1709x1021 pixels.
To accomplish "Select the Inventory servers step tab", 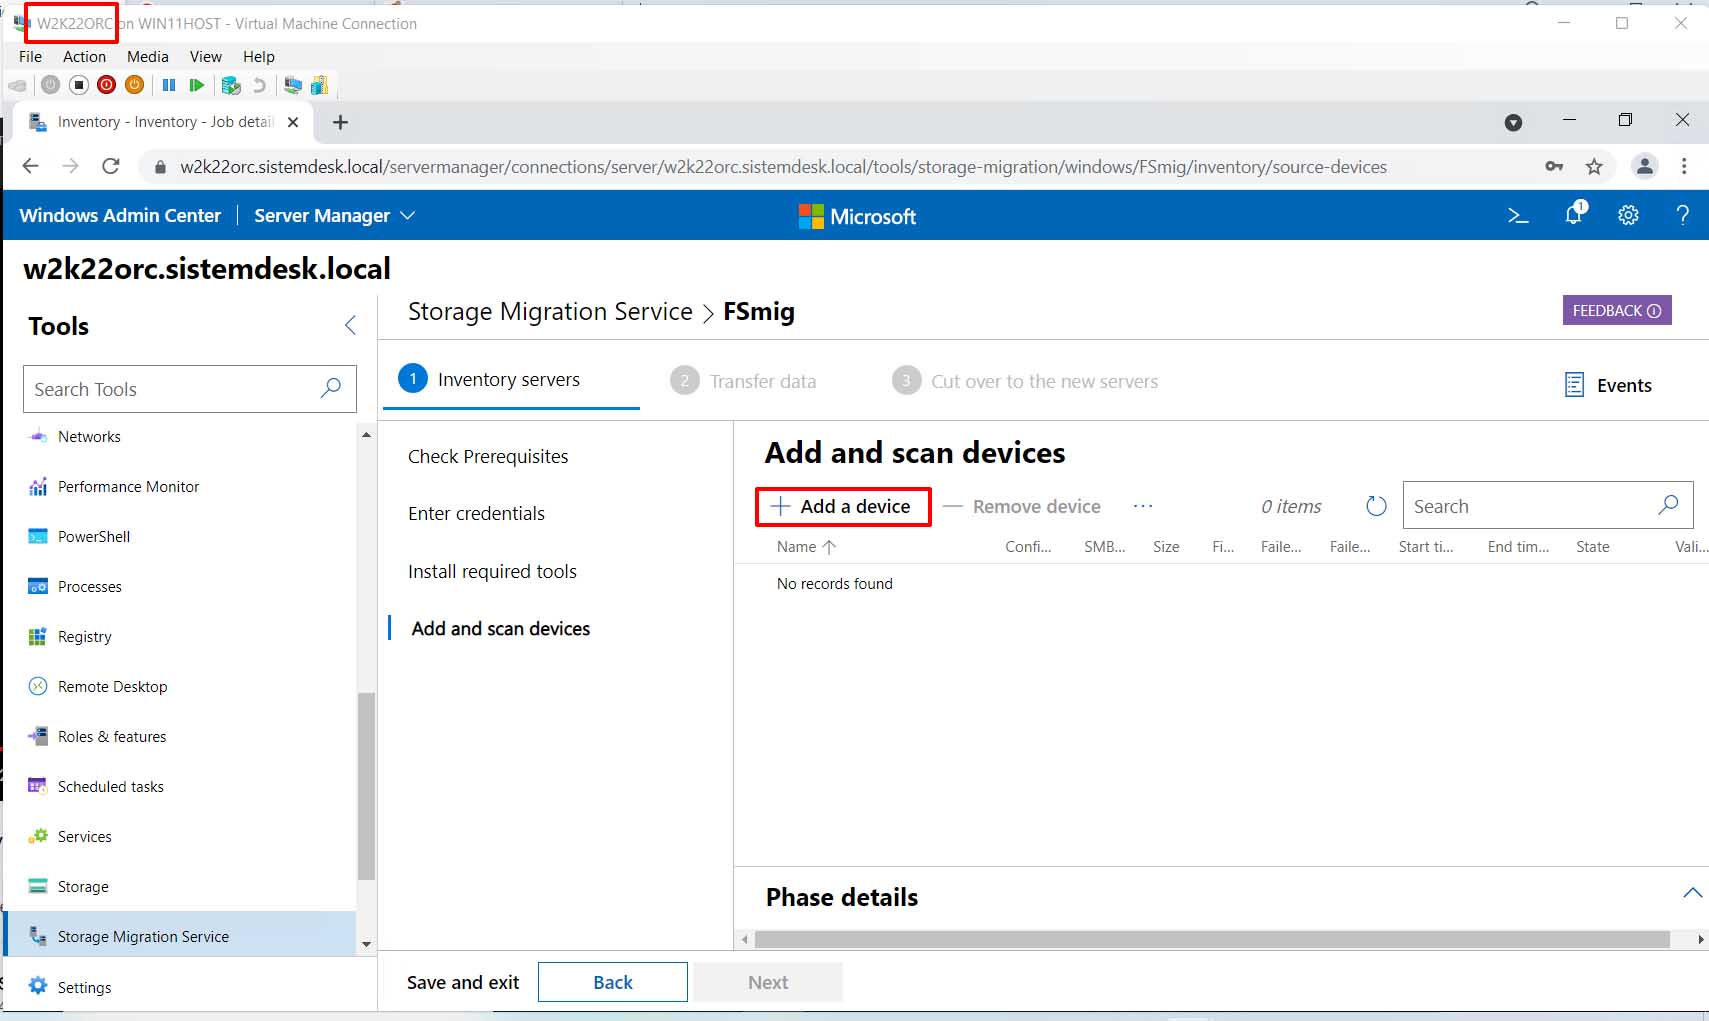I will pos(511,380).
